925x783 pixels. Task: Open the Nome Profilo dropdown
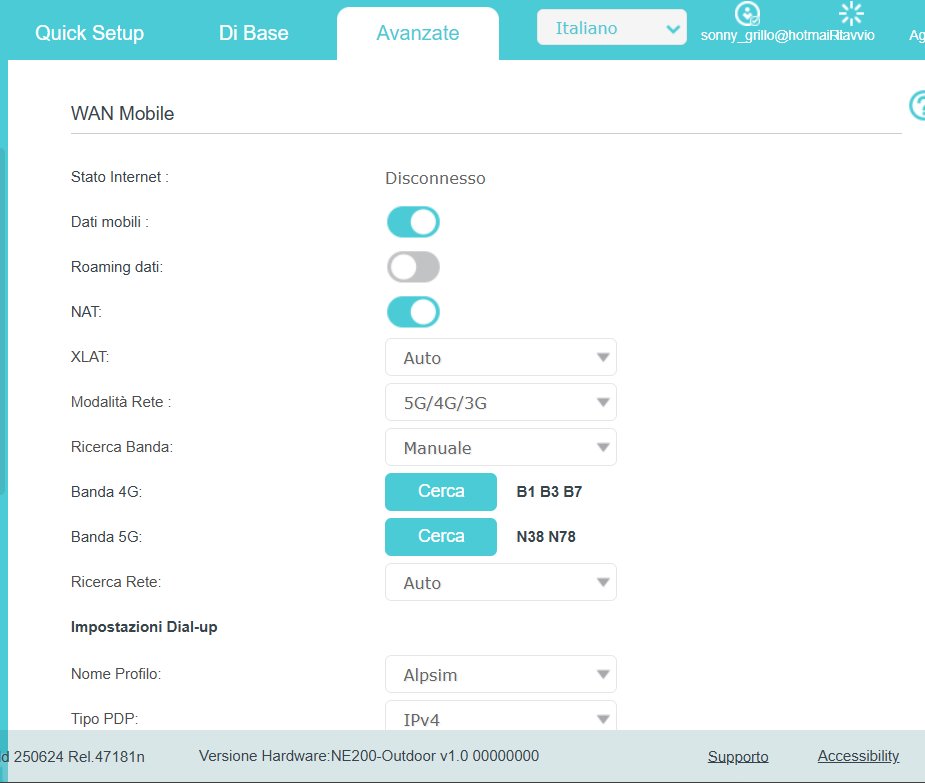point(500,674)
